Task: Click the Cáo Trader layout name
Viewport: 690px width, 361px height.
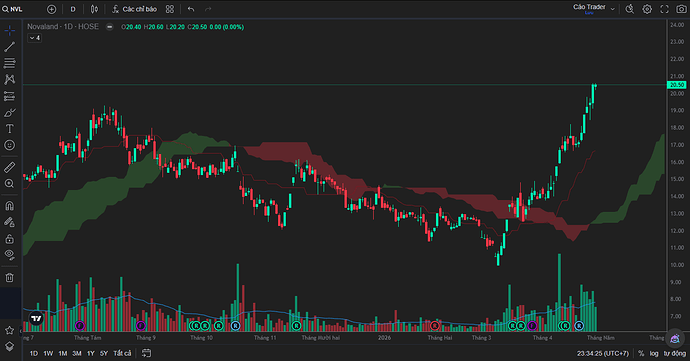Action: tap(589, 7)
